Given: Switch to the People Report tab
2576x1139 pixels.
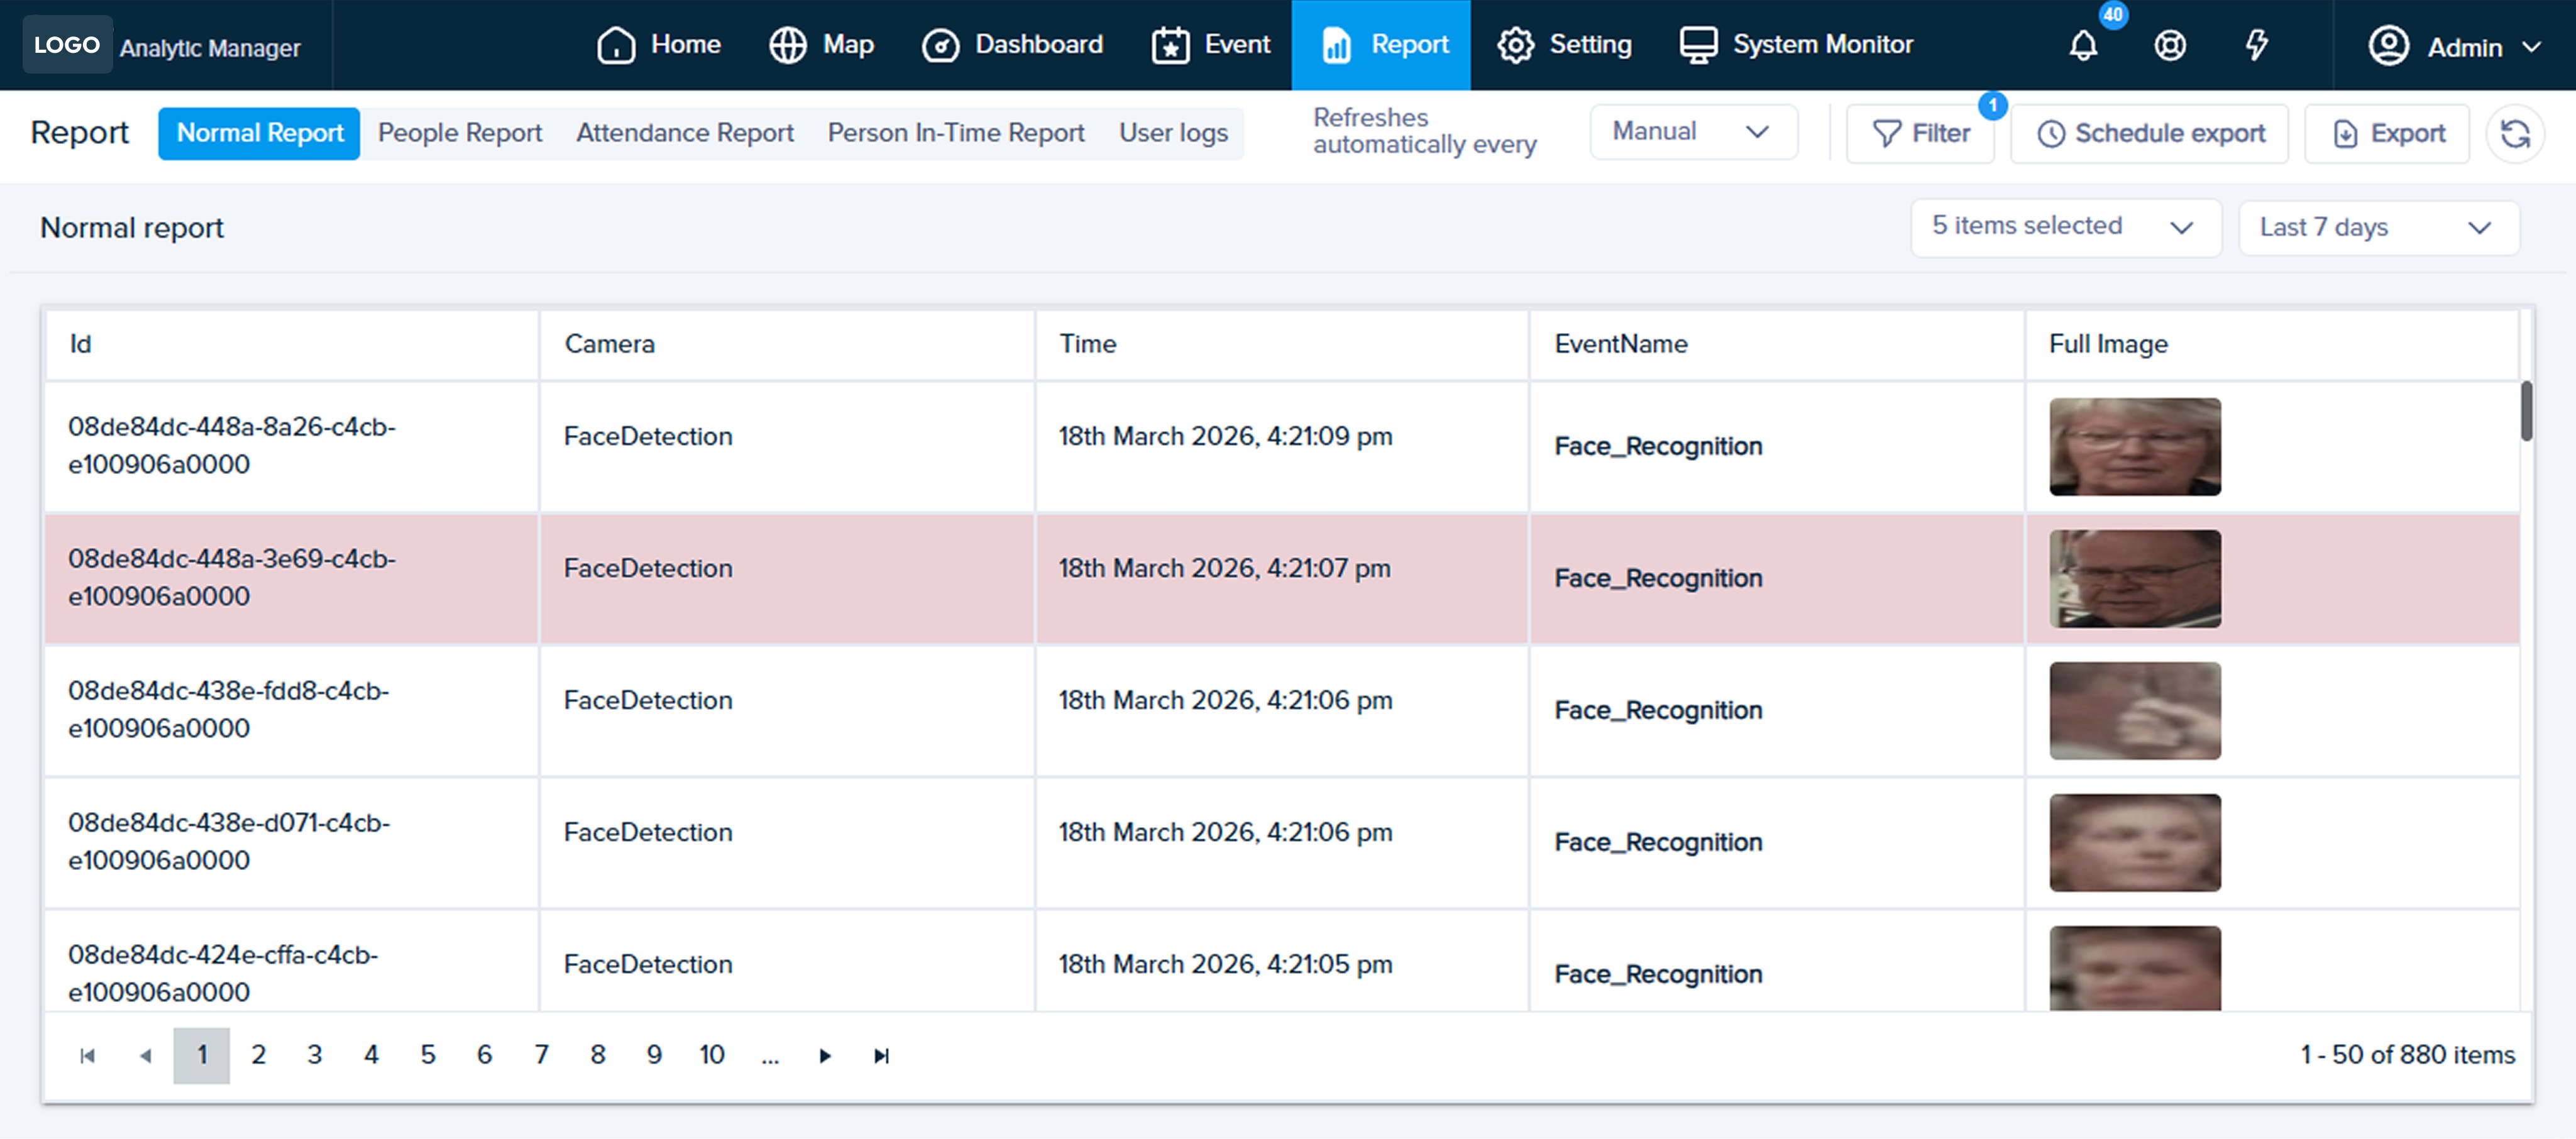Looking at the screenshot, I should 460,133.
